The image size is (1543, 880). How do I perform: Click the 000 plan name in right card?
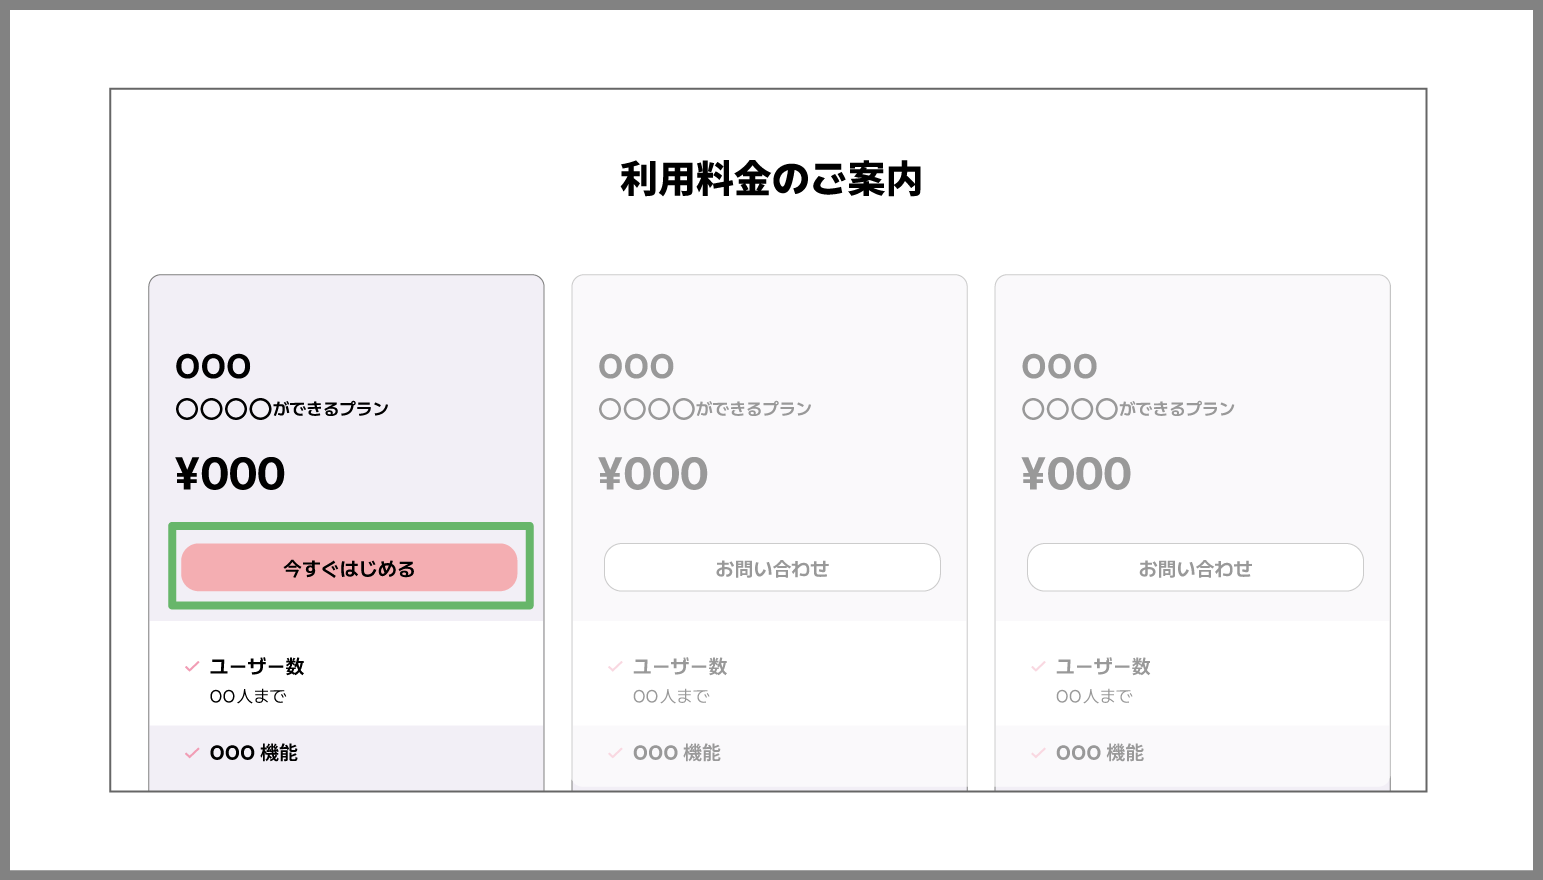point(1059,367)
